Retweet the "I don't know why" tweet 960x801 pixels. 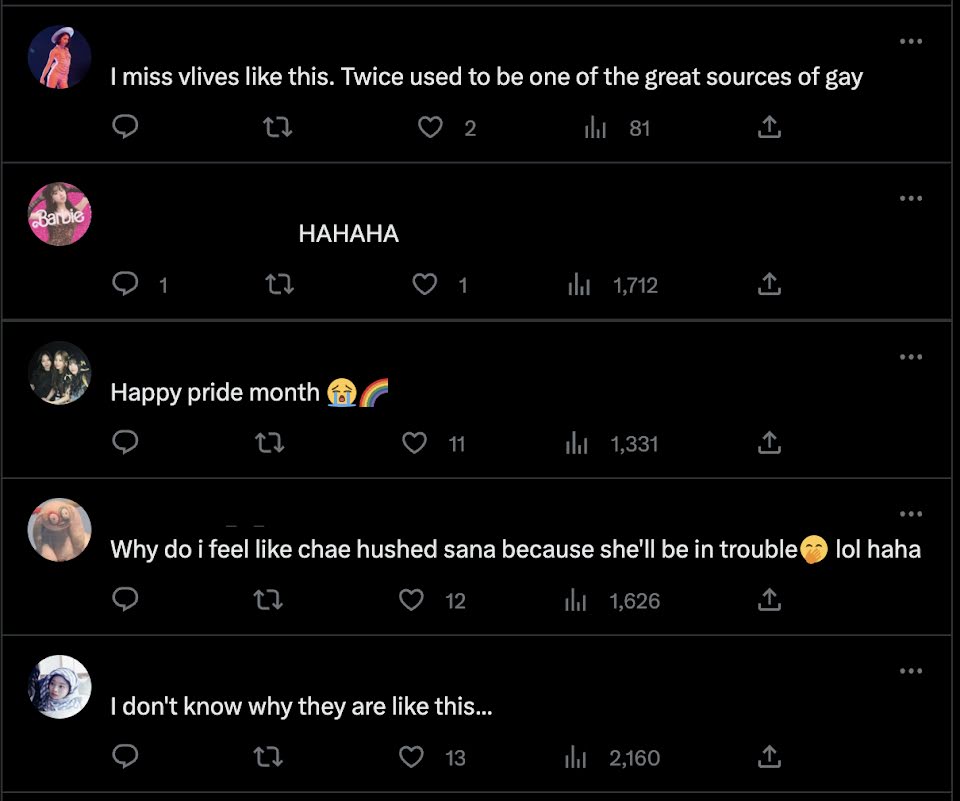tap(268, 758)
